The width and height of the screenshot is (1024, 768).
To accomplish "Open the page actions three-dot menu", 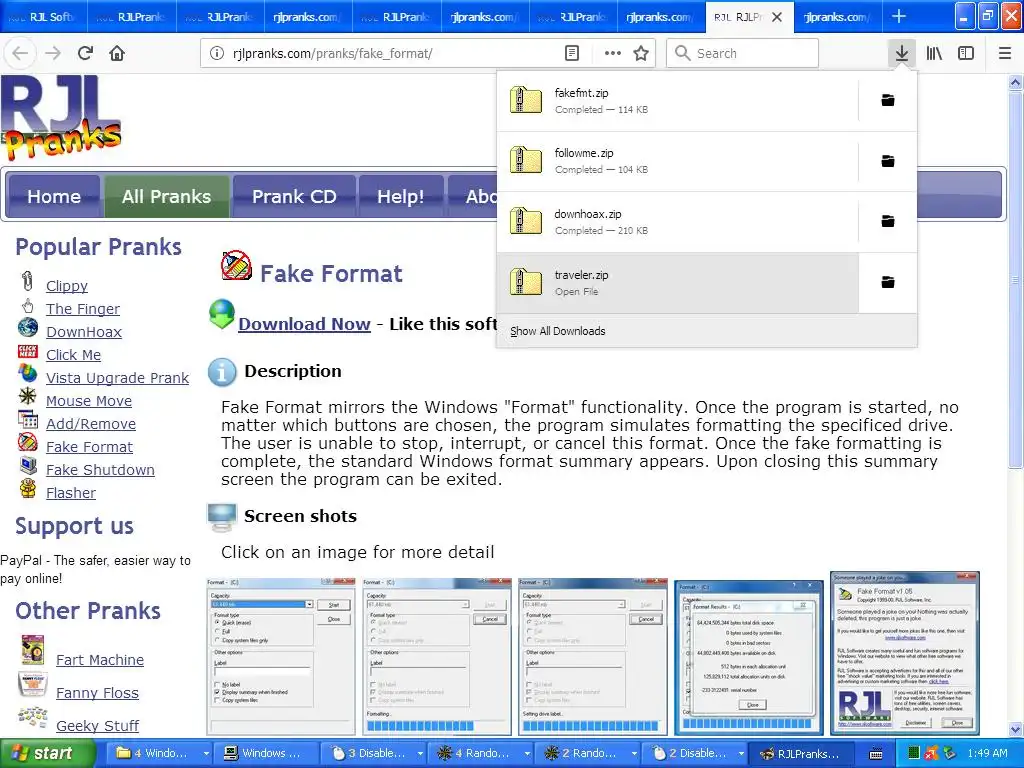I will [x=613, y=54].
